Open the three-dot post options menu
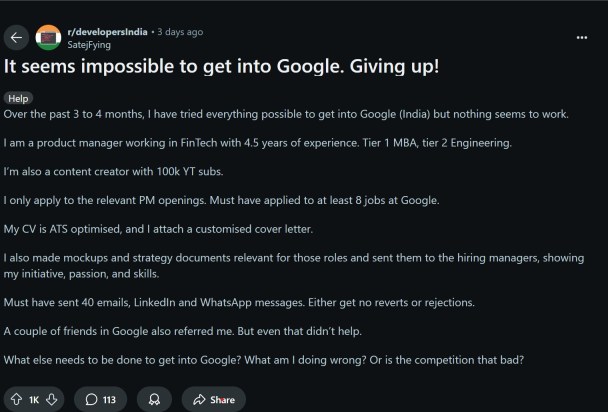 pyautogui.click(x=582, y=38)
